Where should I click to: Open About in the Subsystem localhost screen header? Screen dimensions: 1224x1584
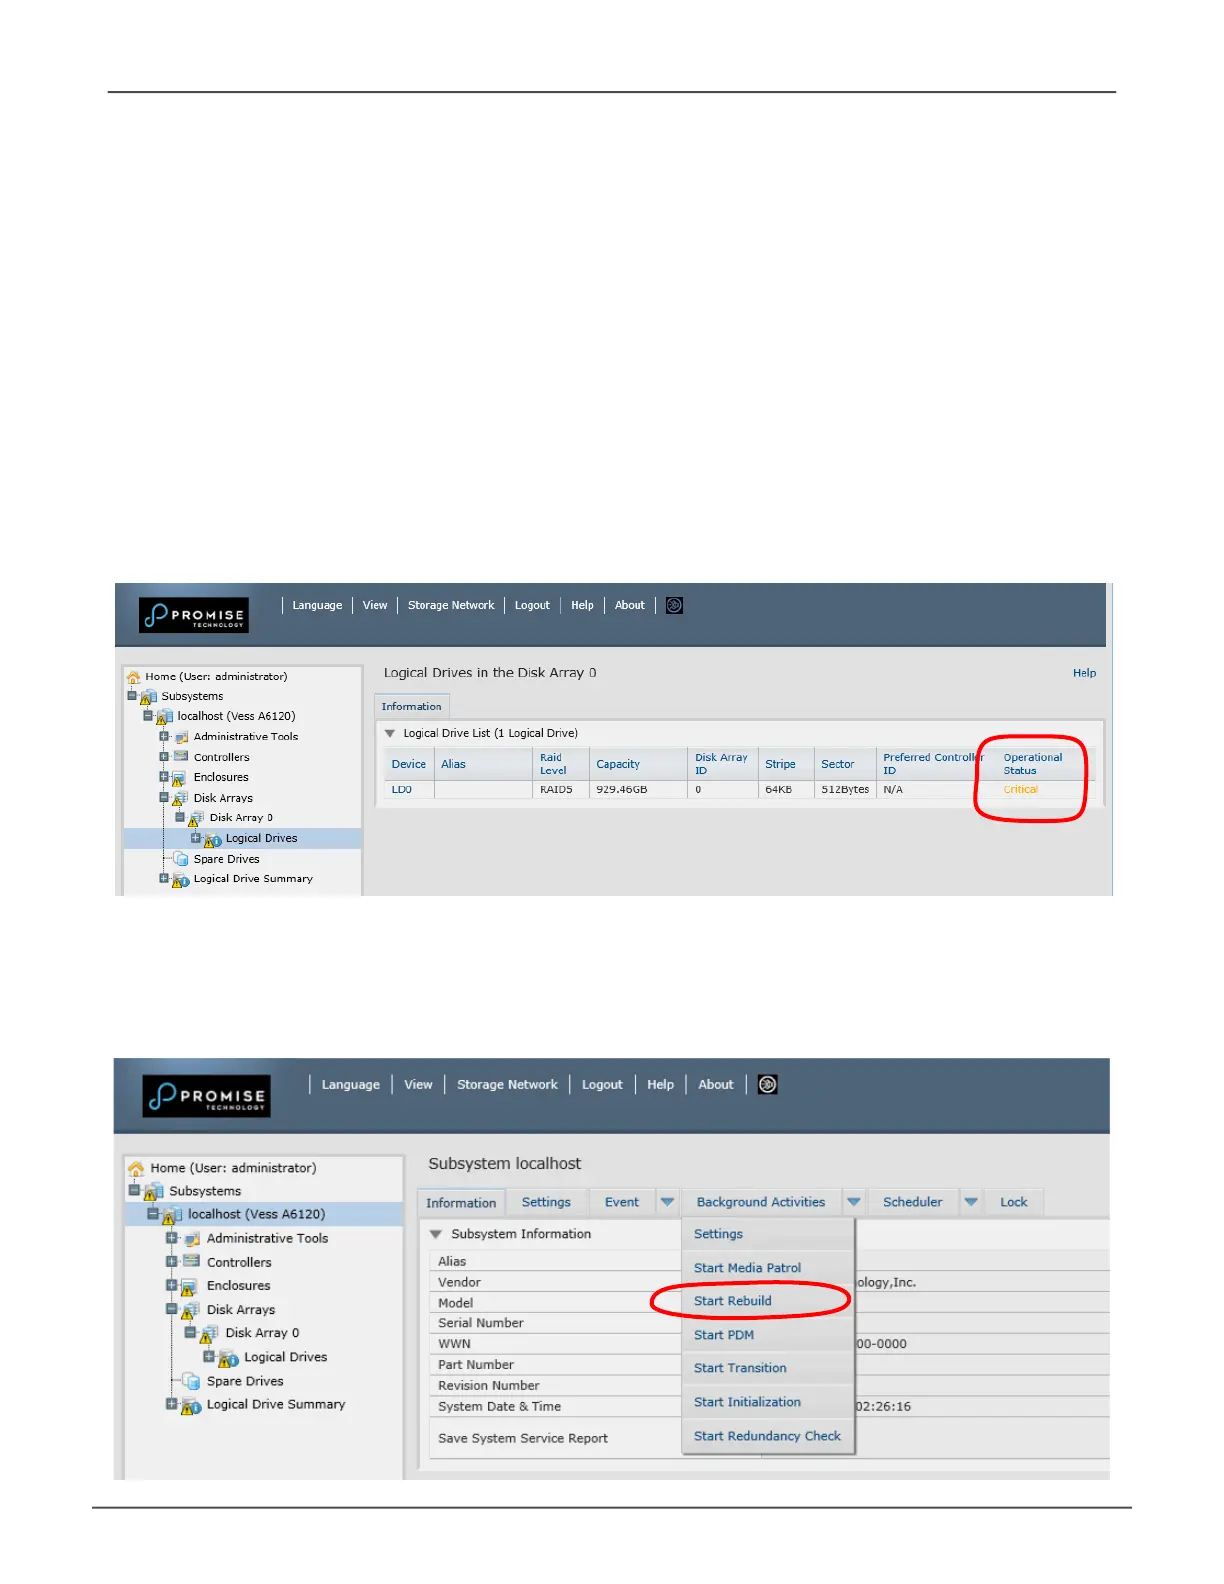(x=716, y=1084)
